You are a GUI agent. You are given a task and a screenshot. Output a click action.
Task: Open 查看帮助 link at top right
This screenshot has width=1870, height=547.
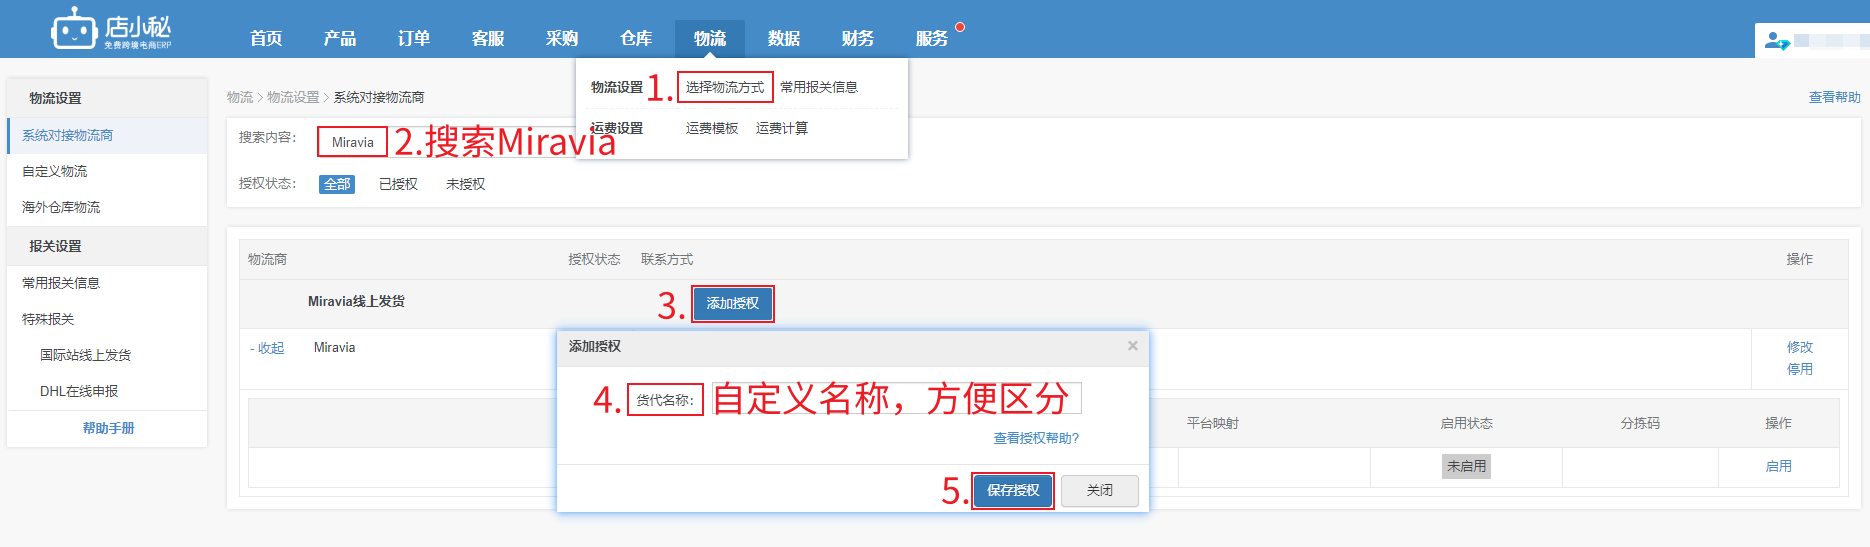point(1835,97)
